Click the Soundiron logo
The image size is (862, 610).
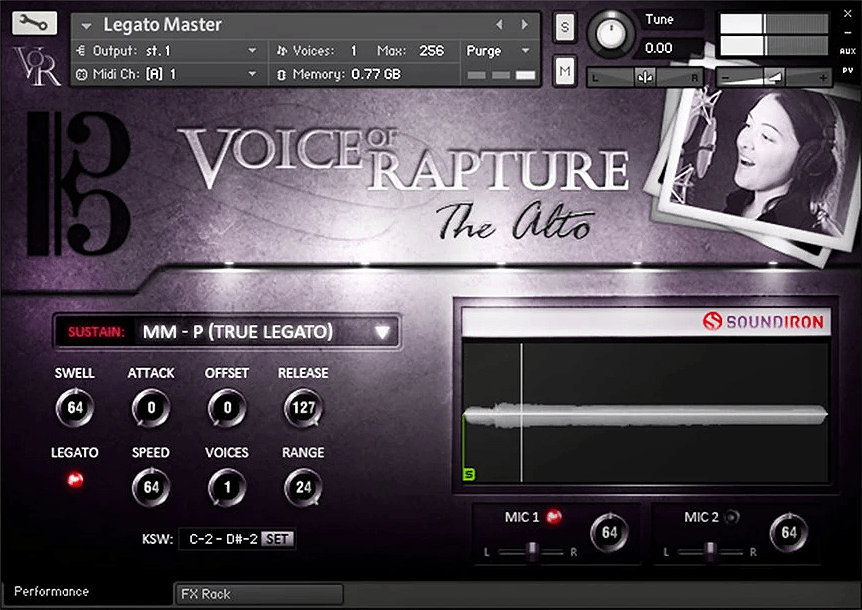tap(763, 321)
